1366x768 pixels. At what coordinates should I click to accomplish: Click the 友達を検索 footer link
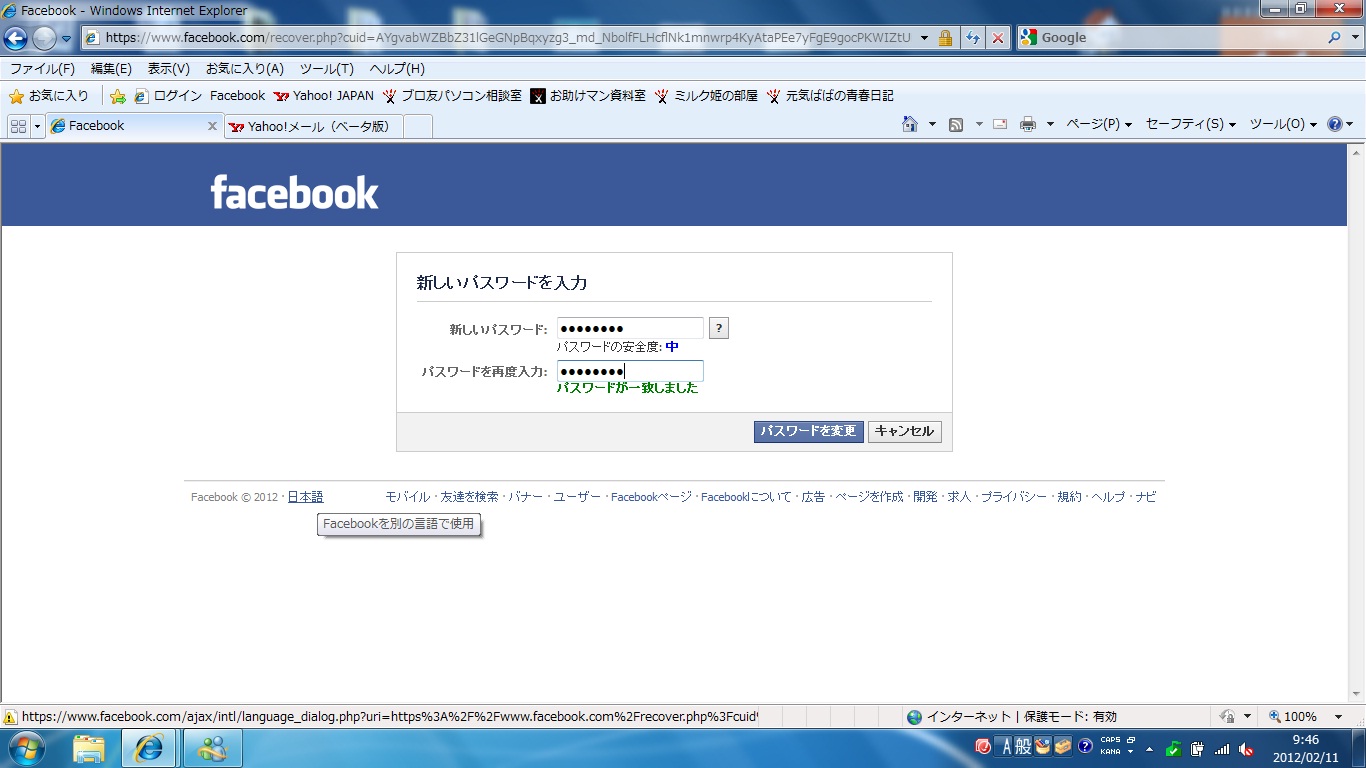click(x=469, y=497)
